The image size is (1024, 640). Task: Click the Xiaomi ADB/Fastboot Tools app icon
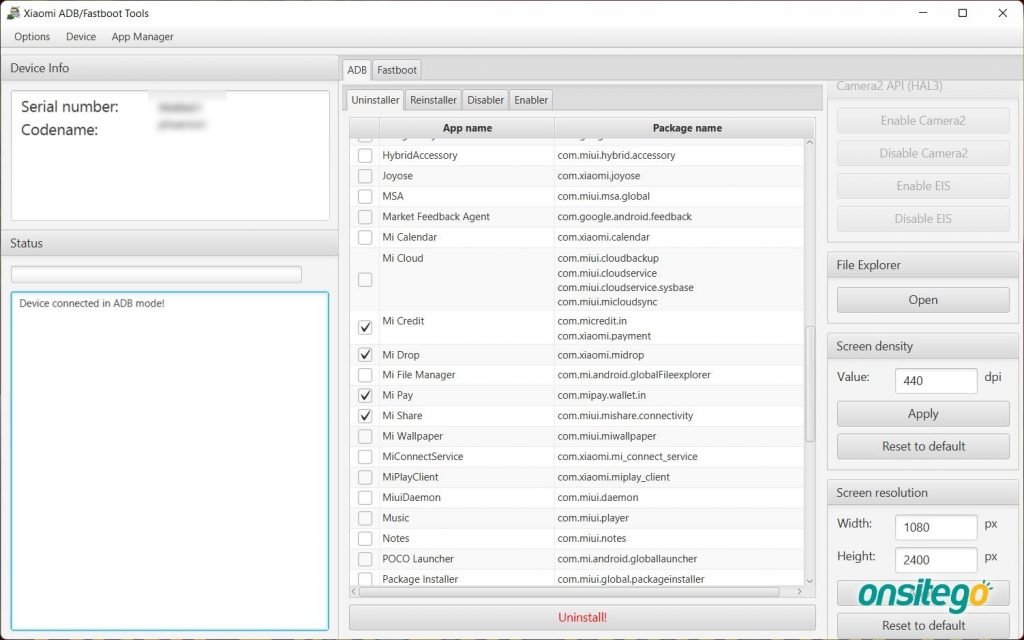click(x=13, y=14)
